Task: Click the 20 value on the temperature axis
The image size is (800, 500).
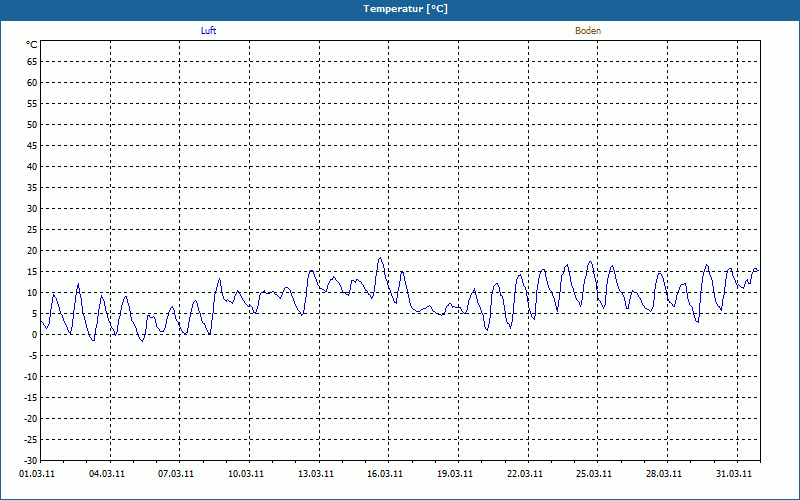Action: coord(32,251)
